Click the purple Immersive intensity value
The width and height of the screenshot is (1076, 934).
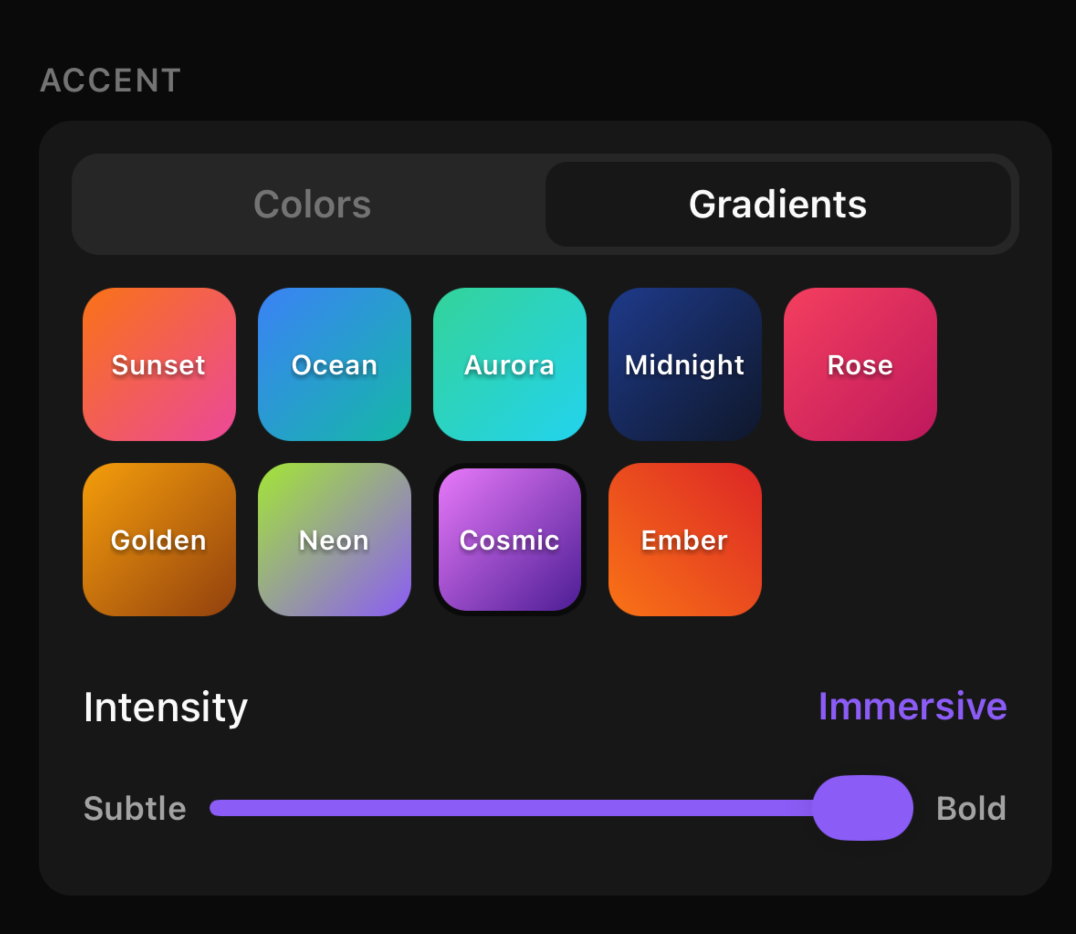pyautogui.click(x=912, y=706)
